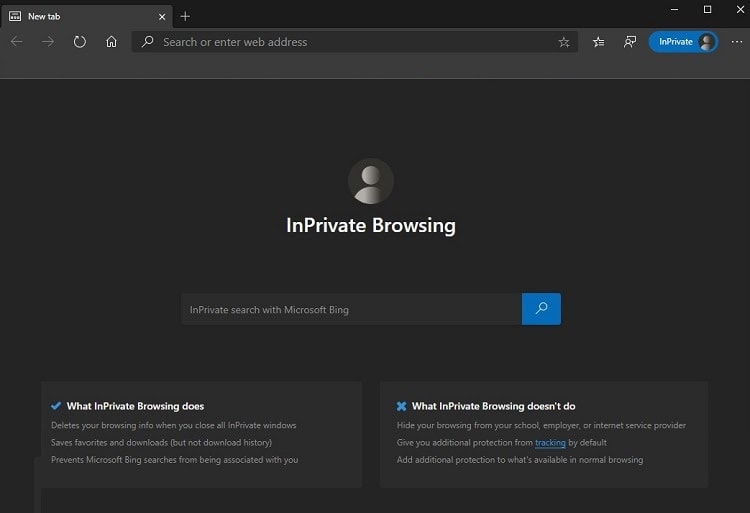Click "Hide your browsing from your school" line
Viewport: 750px width, 513px height.
541,425
